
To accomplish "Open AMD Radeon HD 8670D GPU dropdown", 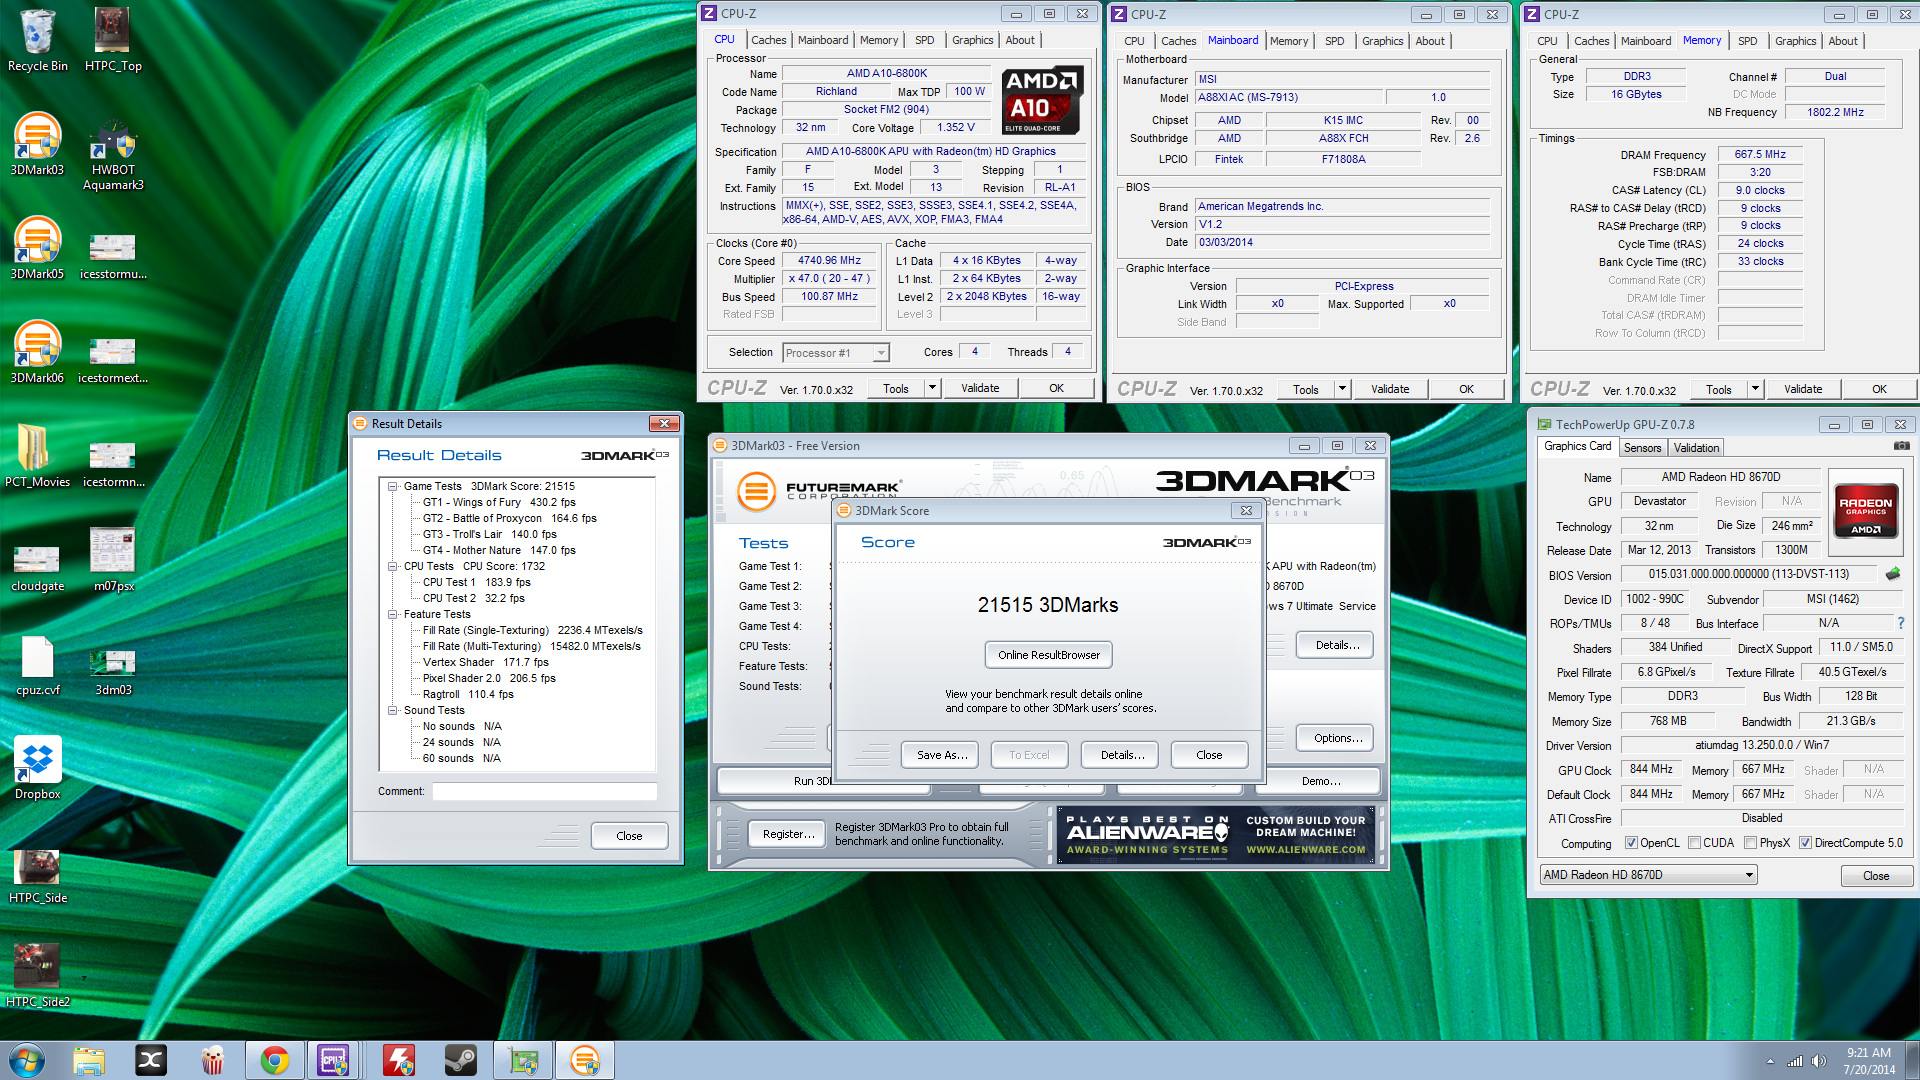I will (x=1648, y=875).
